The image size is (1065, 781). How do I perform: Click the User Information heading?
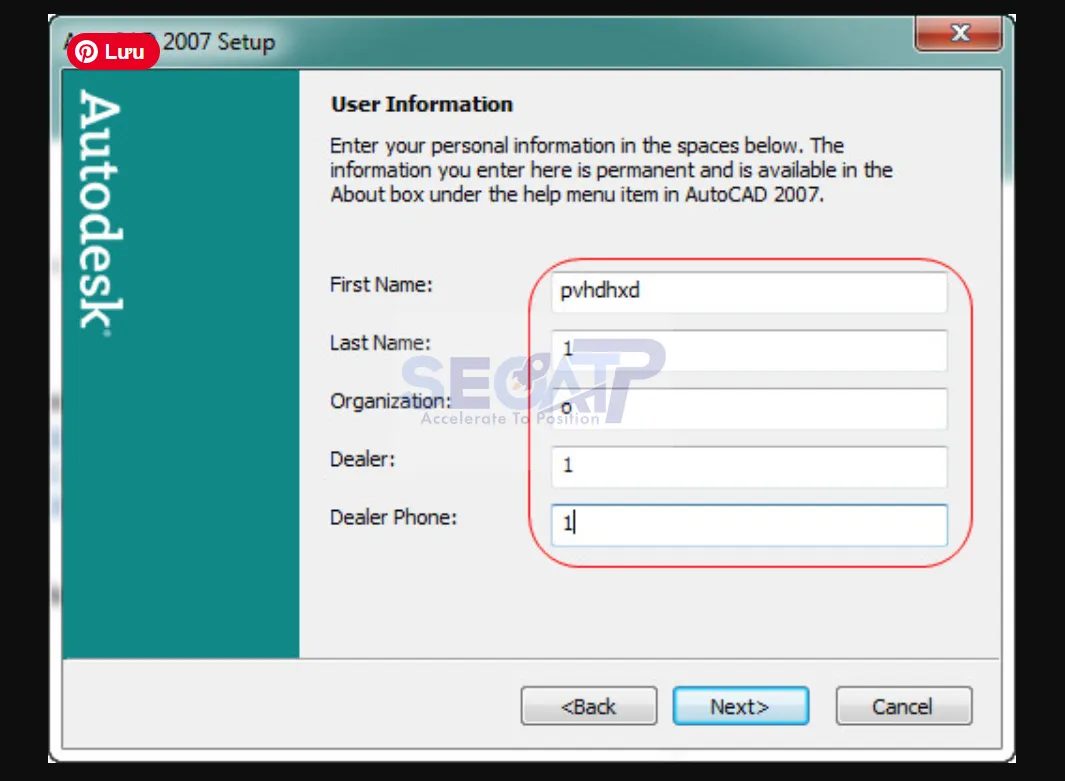click(421, 104)
